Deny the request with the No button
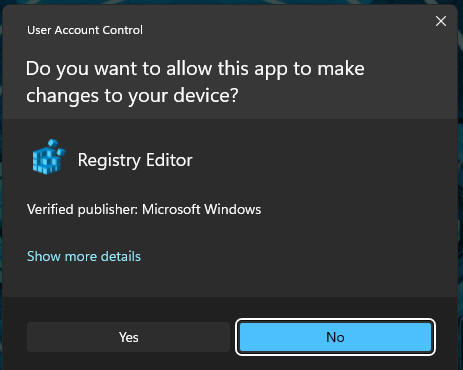The width and height of the screenshot is (463, 370). (x=335, y=337)
